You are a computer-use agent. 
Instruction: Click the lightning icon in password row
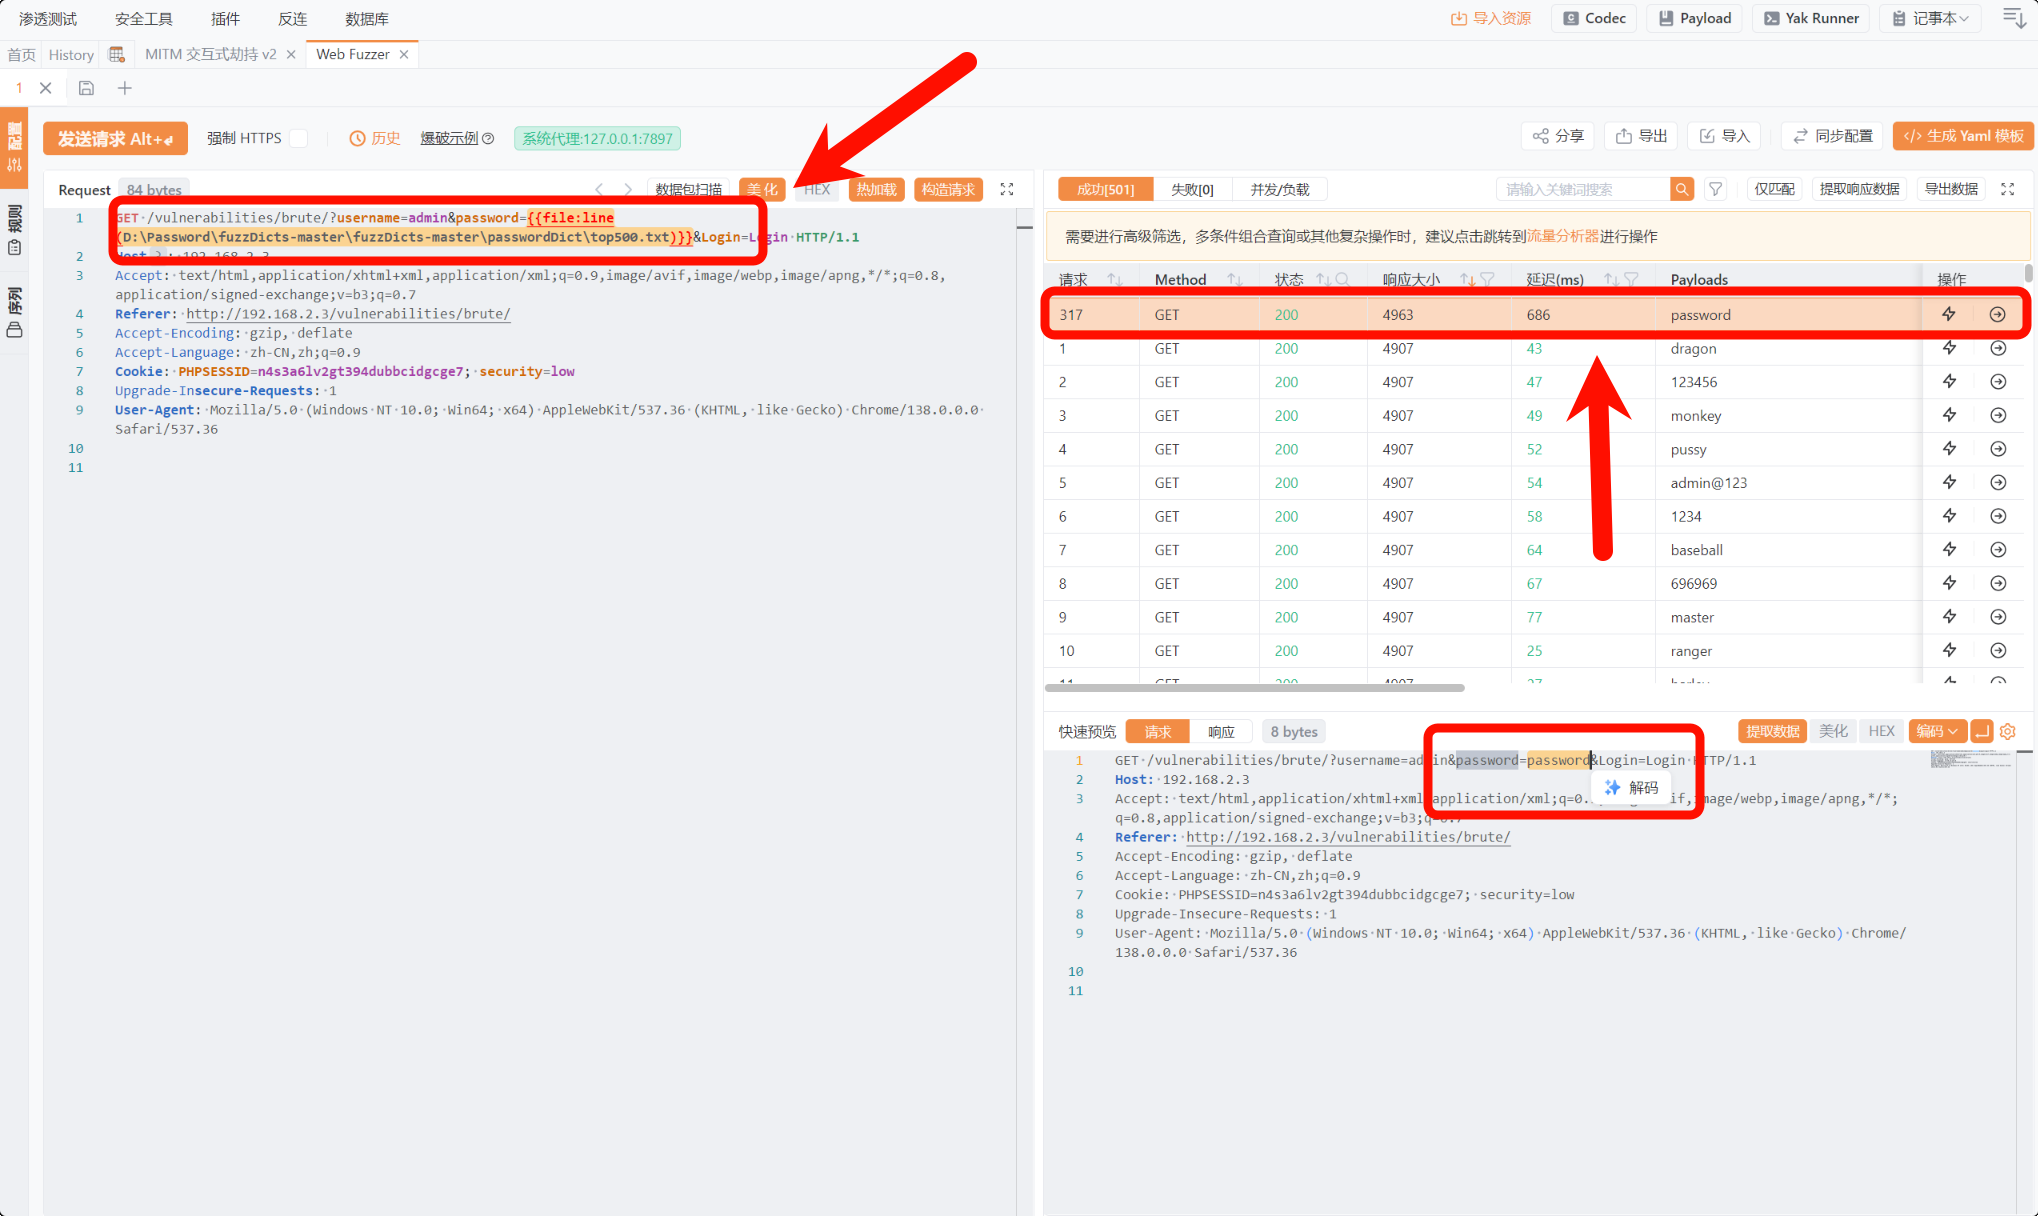(x=1949, y=314)
